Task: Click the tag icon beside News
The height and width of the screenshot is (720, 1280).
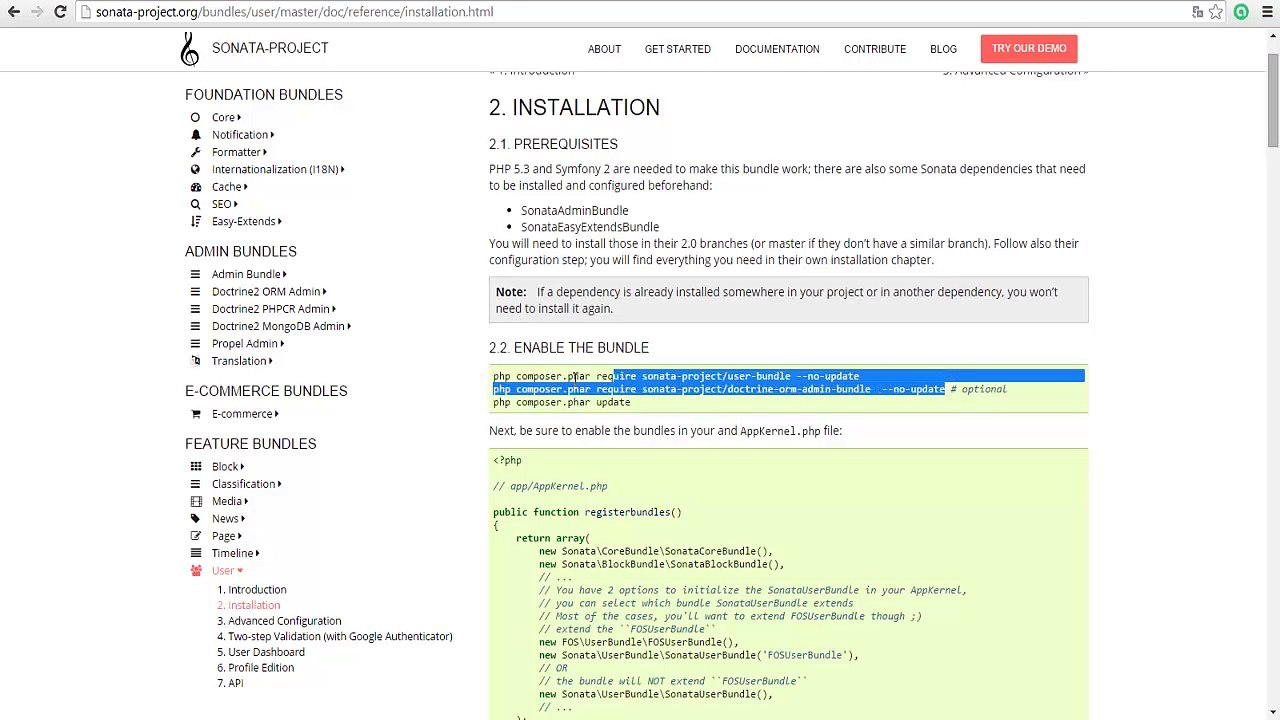Action: [x=195, y=519]
